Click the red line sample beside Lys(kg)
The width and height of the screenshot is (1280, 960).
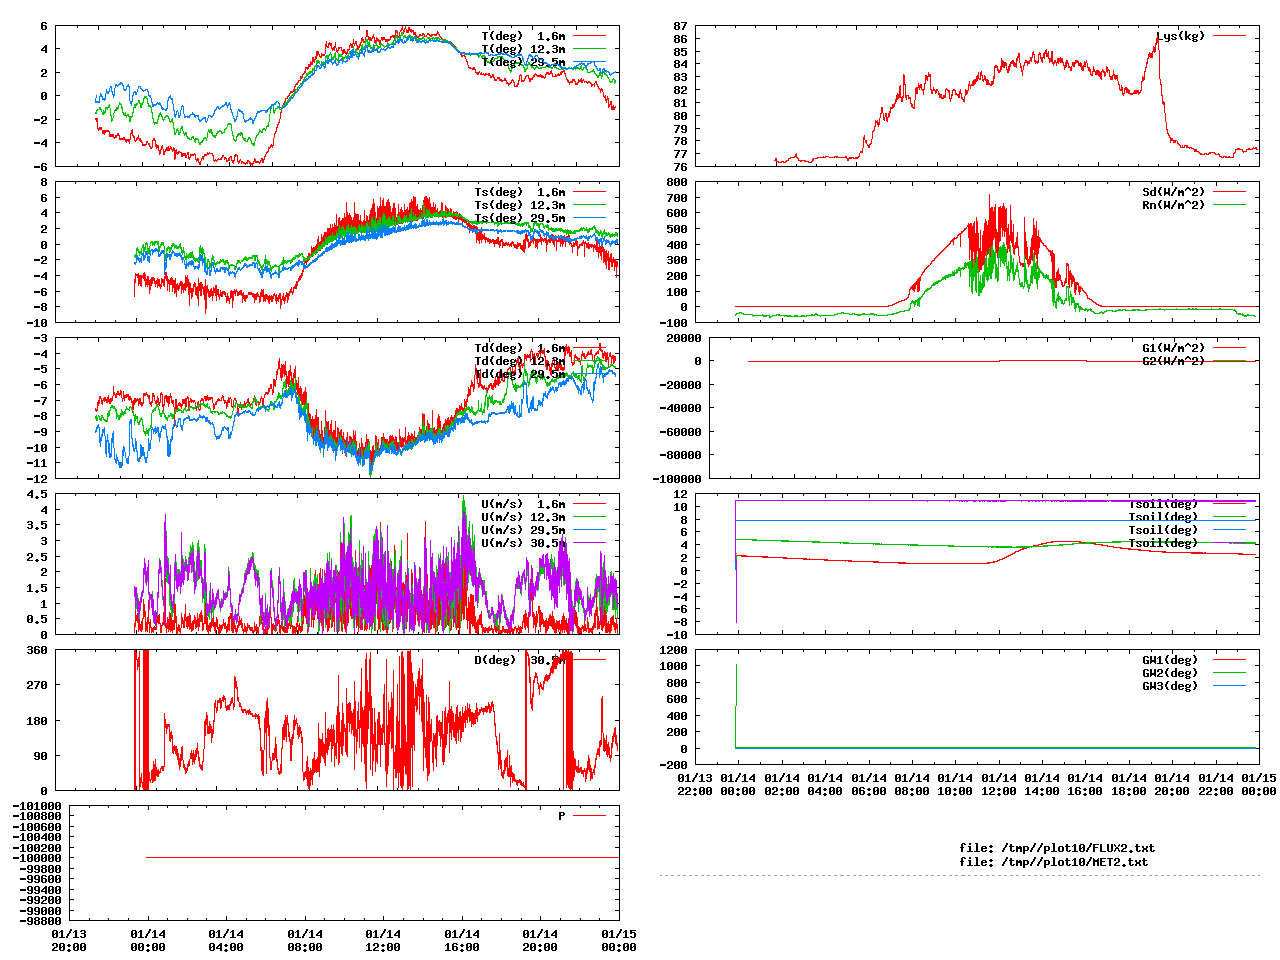(1230, 36)
